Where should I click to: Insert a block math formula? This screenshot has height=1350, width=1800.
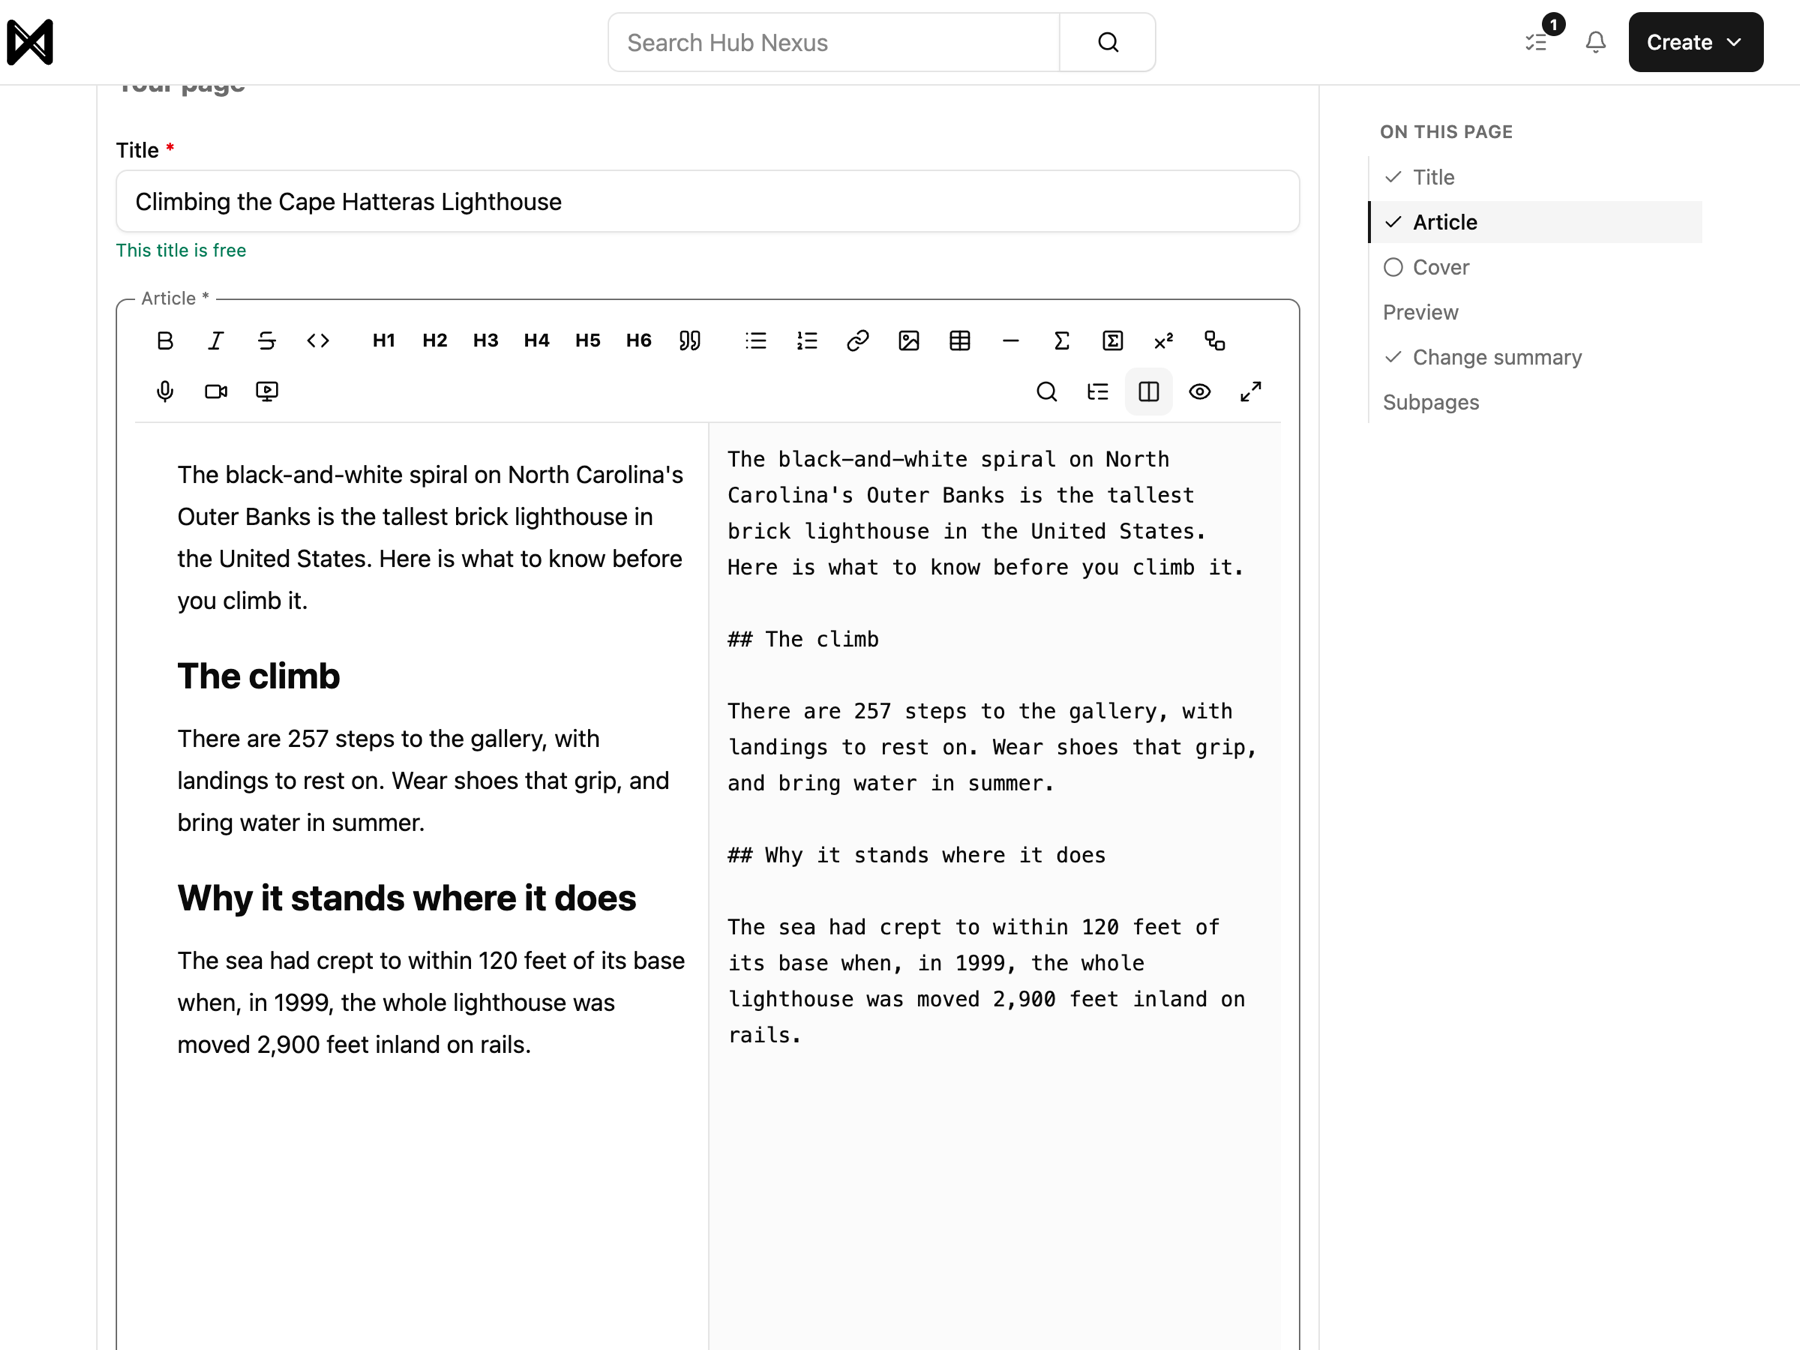click(x=1113, y=341)
